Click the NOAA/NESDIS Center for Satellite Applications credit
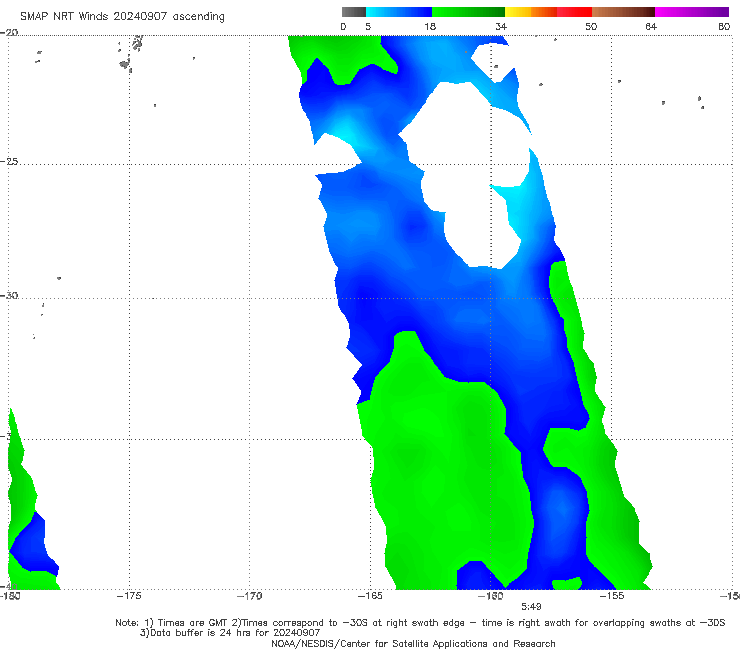The width and height of the screenshot is (740, 650). click(413, 644)
